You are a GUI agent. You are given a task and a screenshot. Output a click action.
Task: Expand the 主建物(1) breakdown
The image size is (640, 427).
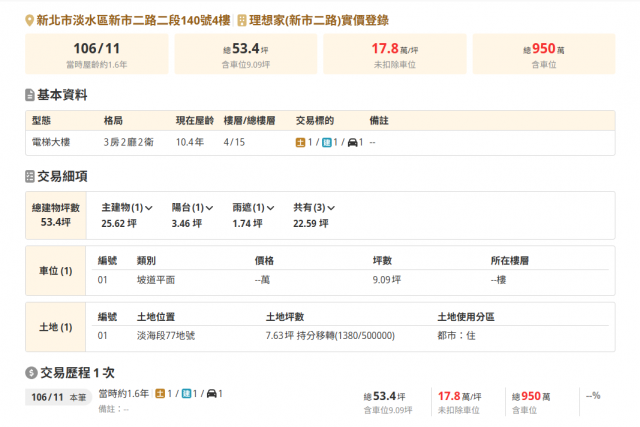point(127,208)
